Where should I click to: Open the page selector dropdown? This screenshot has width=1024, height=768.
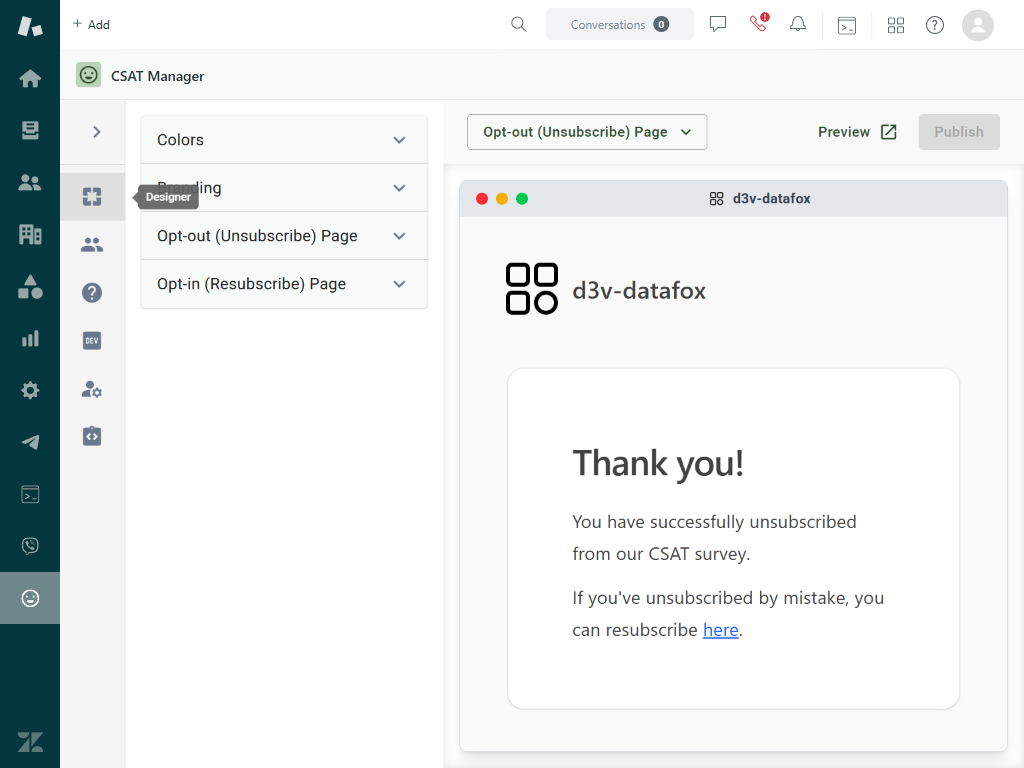point(587,132)
